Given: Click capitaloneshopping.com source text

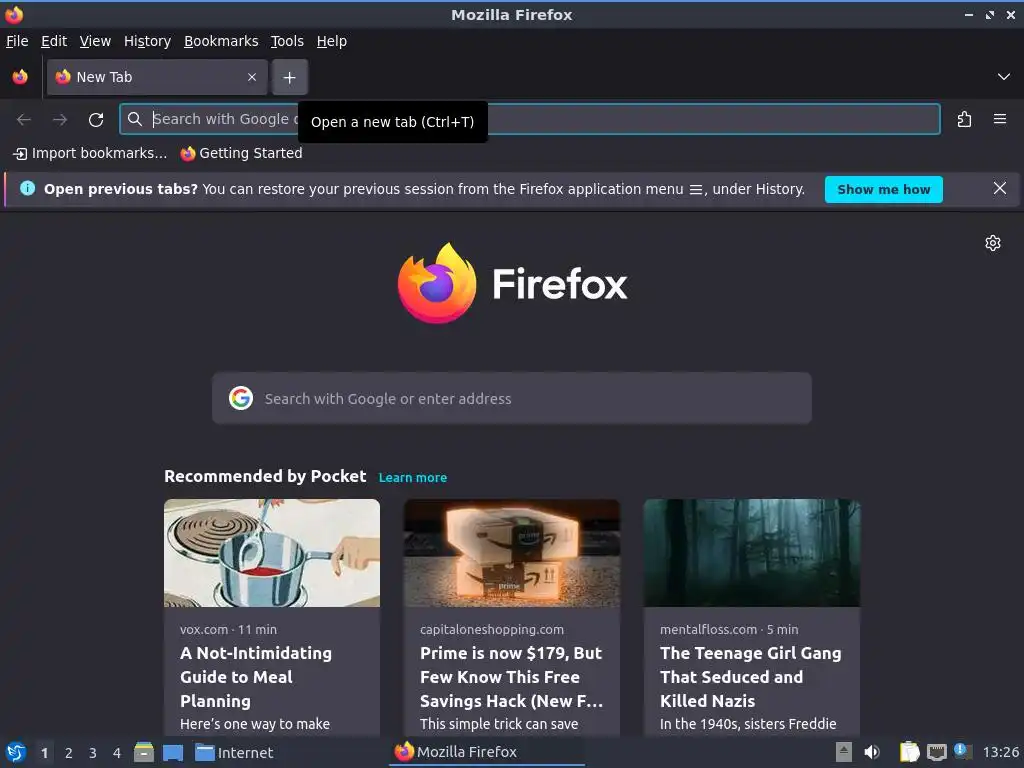Looking at the screenshot, I should tap(492, 630).
